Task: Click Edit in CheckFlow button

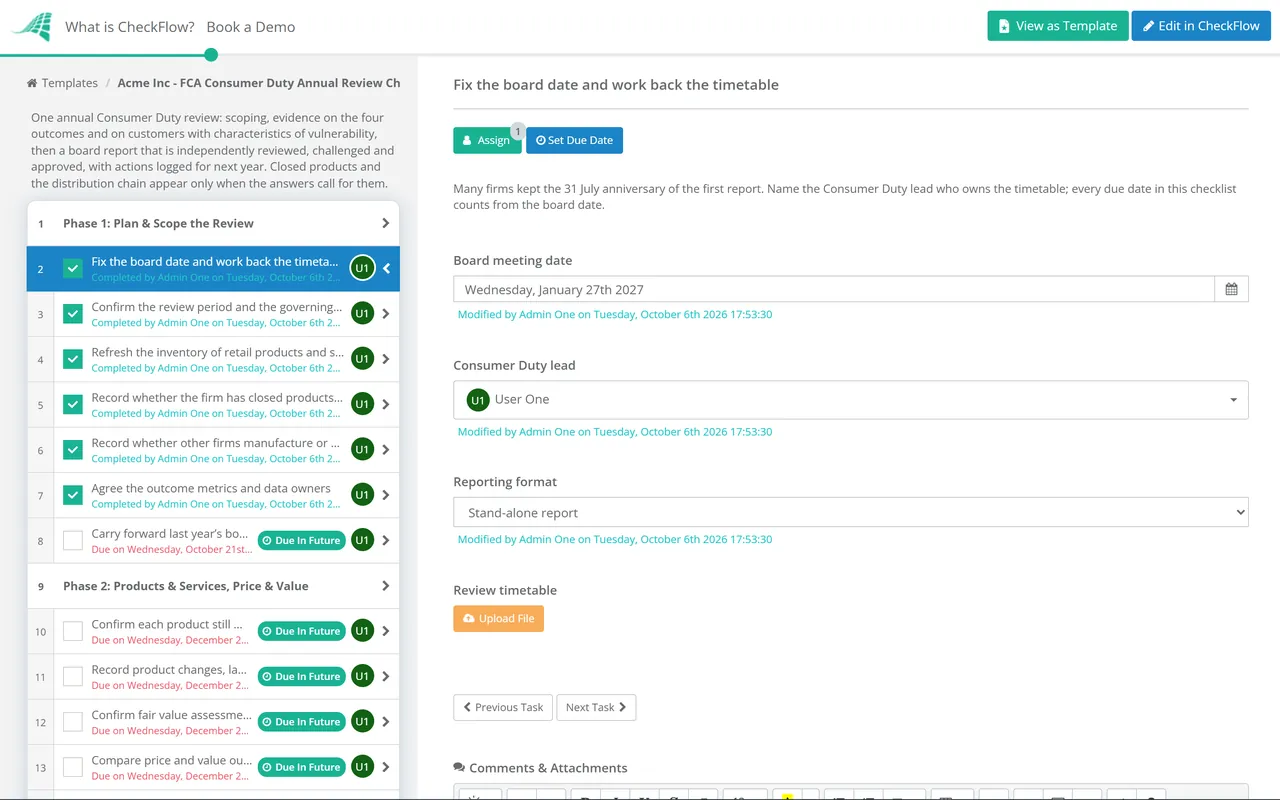Action: [x=1201, y=26]
